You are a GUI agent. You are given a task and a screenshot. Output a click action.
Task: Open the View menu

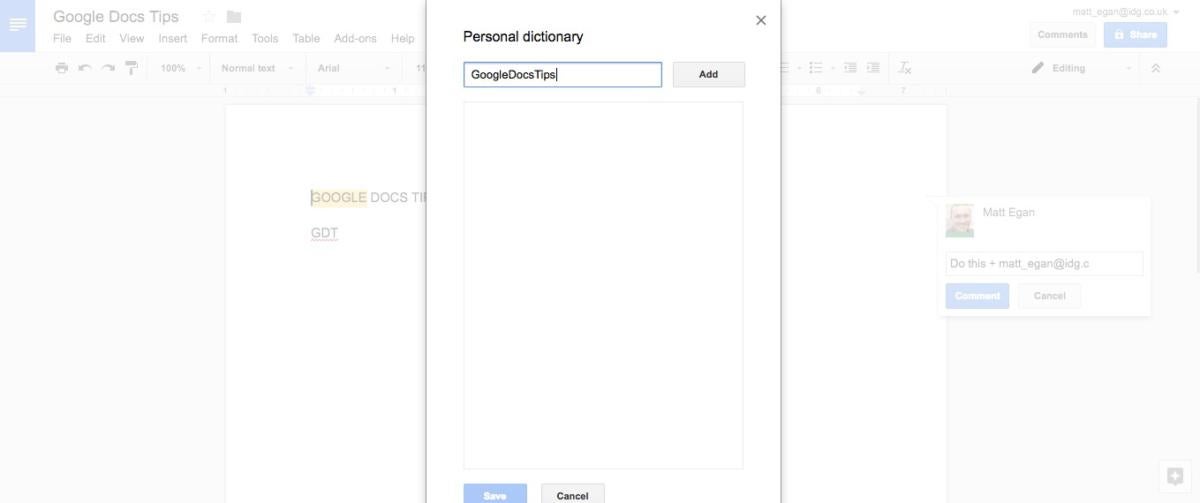click(x=132, y=38)
